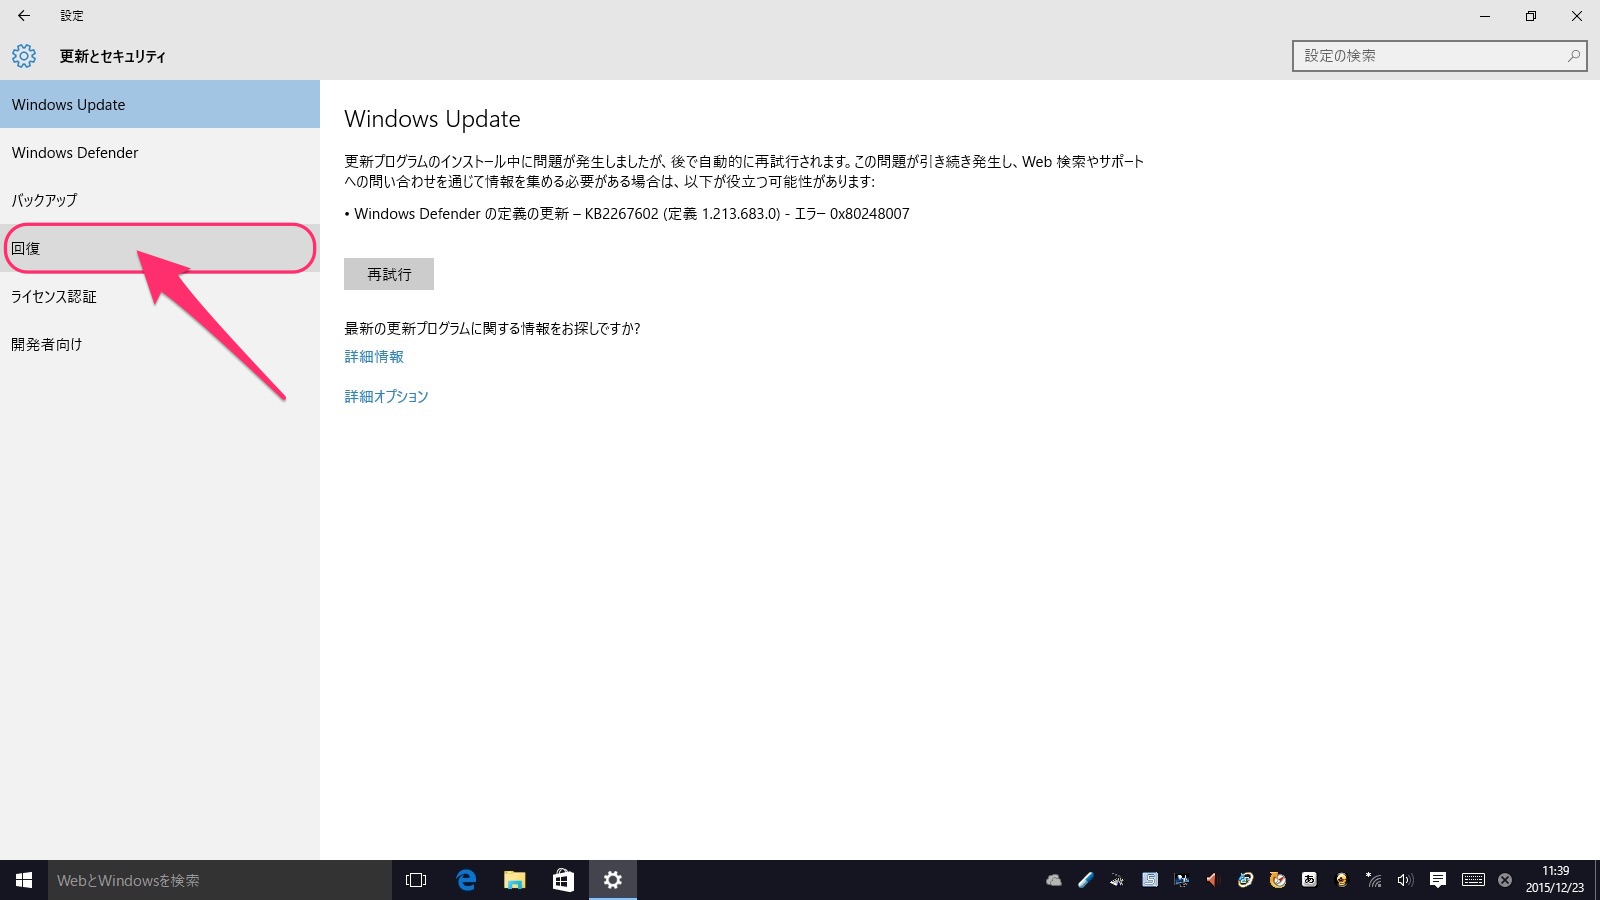Click the 更新とセキュリティ header title

pyautogui.click(x=112, y=56)
